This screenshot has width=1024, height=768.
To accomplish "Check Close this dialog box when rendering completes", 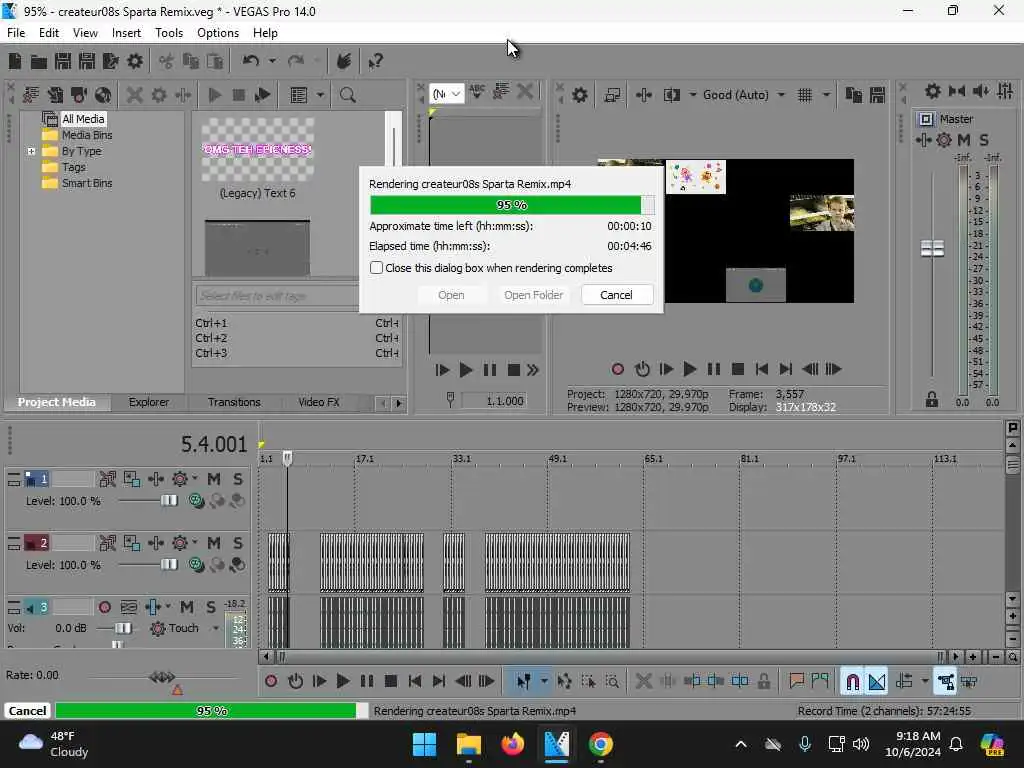I will (x=376, y=268).
